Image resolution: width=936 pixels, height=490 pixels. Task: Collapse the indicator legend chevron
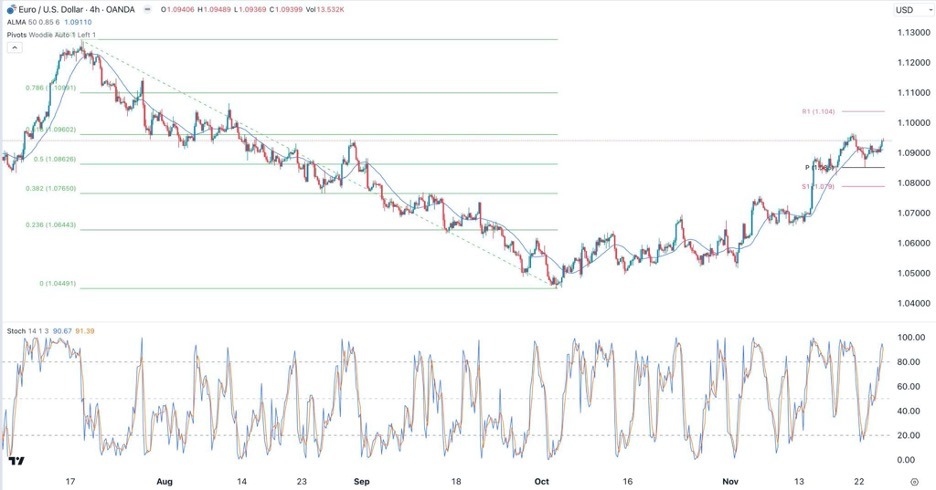point(14,47)
